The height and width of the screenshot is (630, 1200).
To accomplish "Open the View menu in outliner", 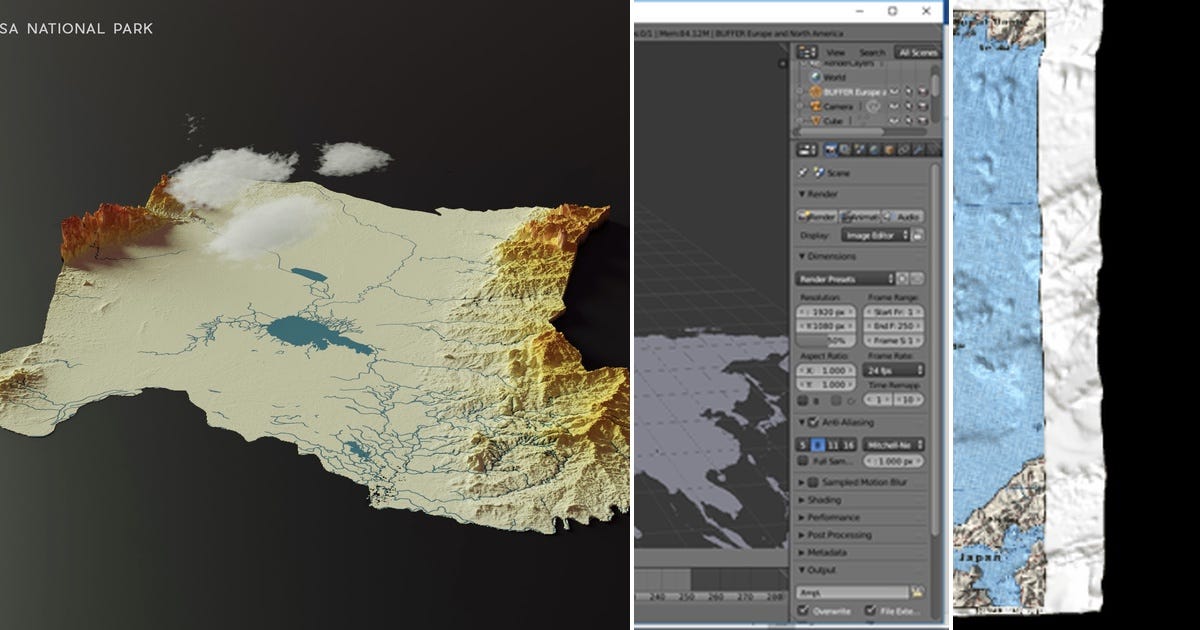I will coord(836,52).
